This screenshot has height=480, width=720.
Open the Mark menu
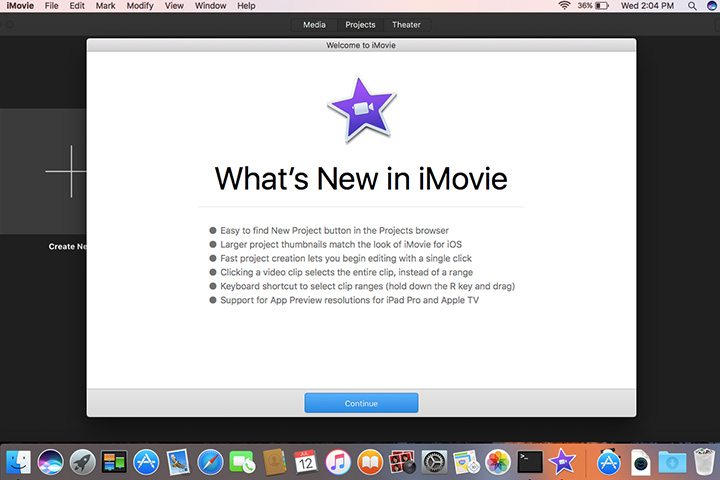105,6
